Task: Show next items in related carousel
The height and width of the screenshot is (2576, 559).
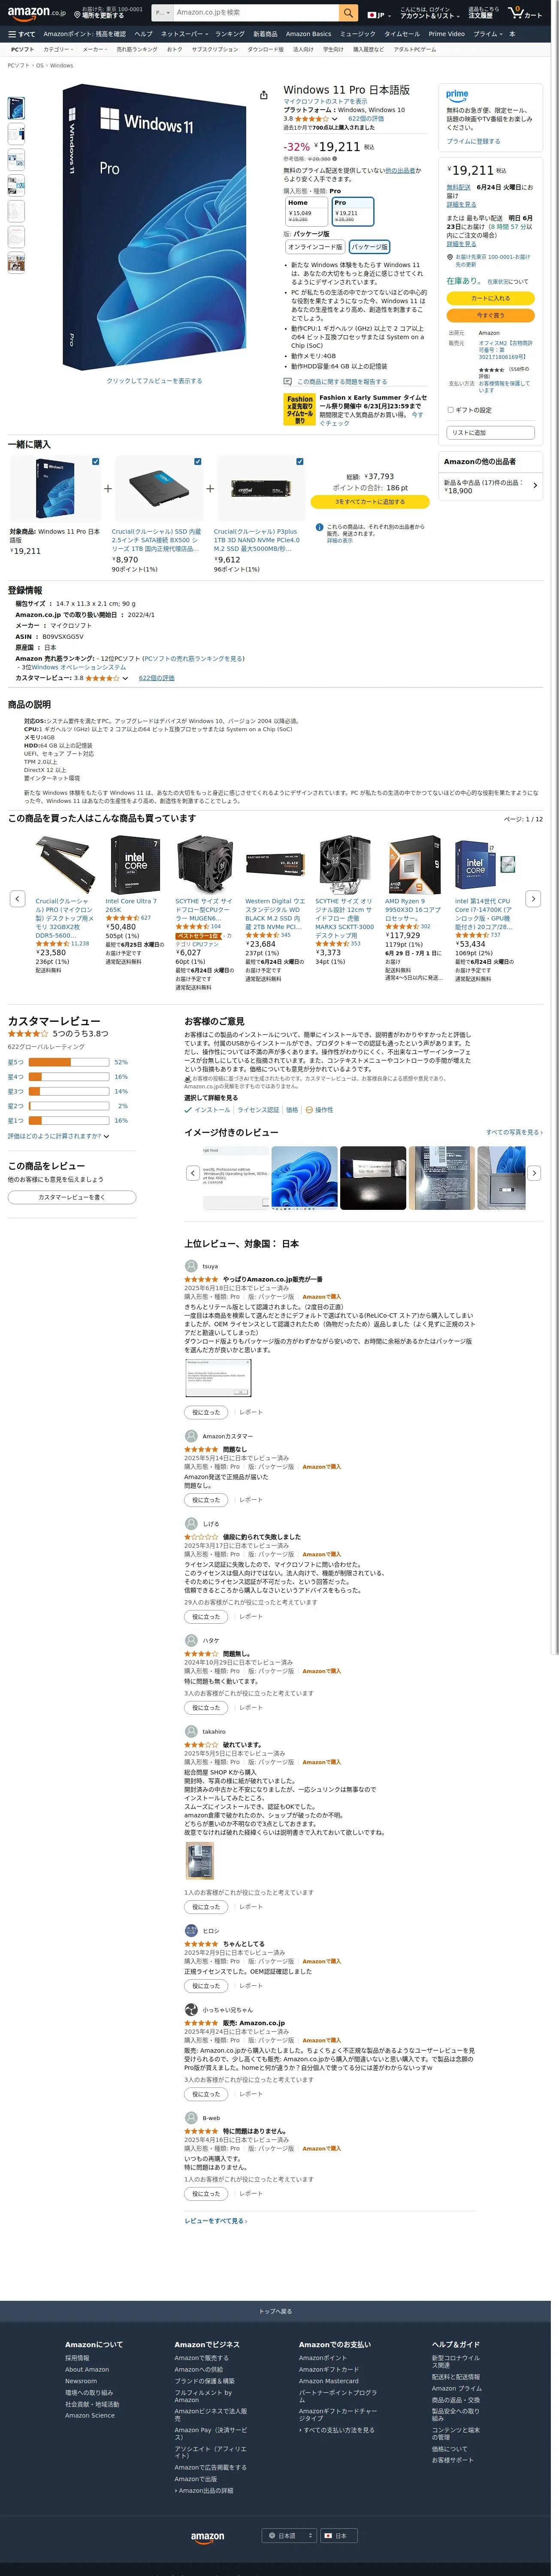Action: click(533, 899)
